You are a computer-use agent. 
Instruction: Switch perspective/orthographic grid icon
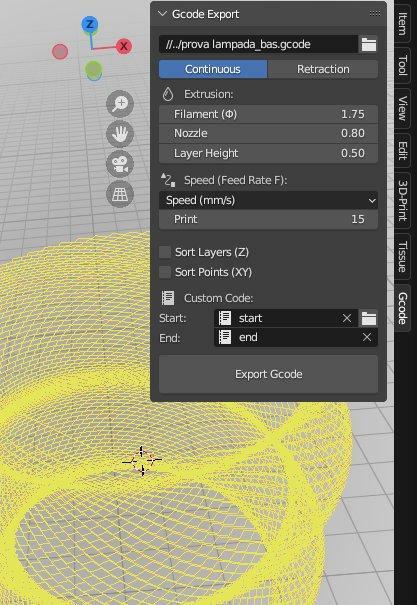(x=120, y=194)
